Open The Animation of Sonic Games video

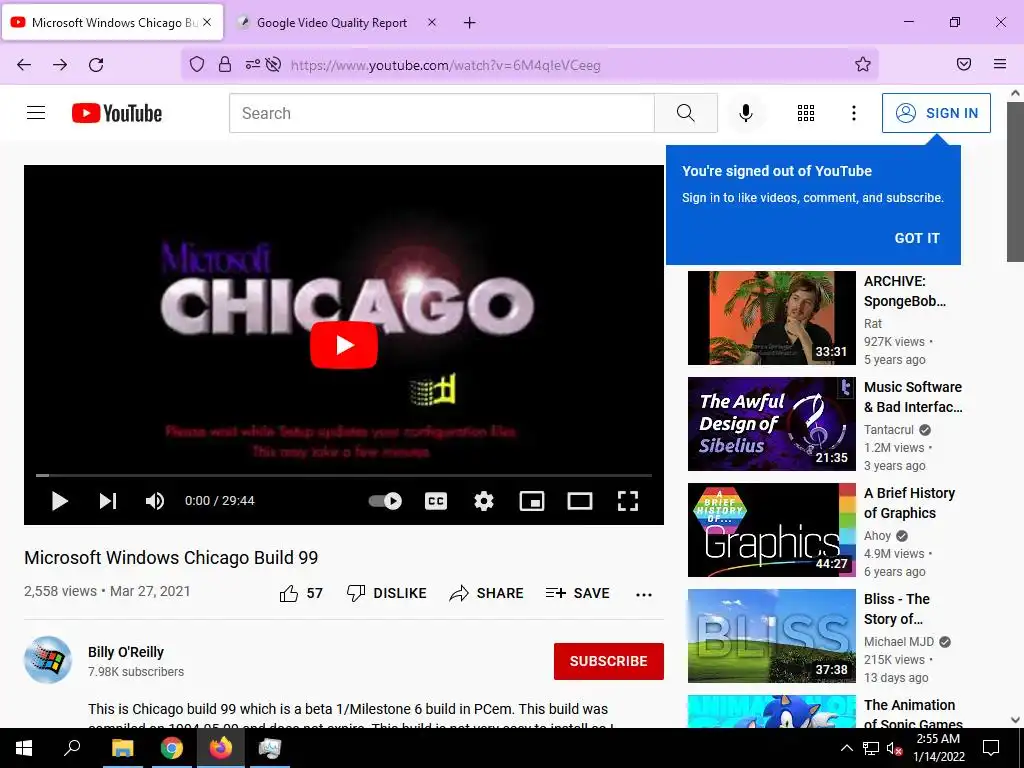771,711
